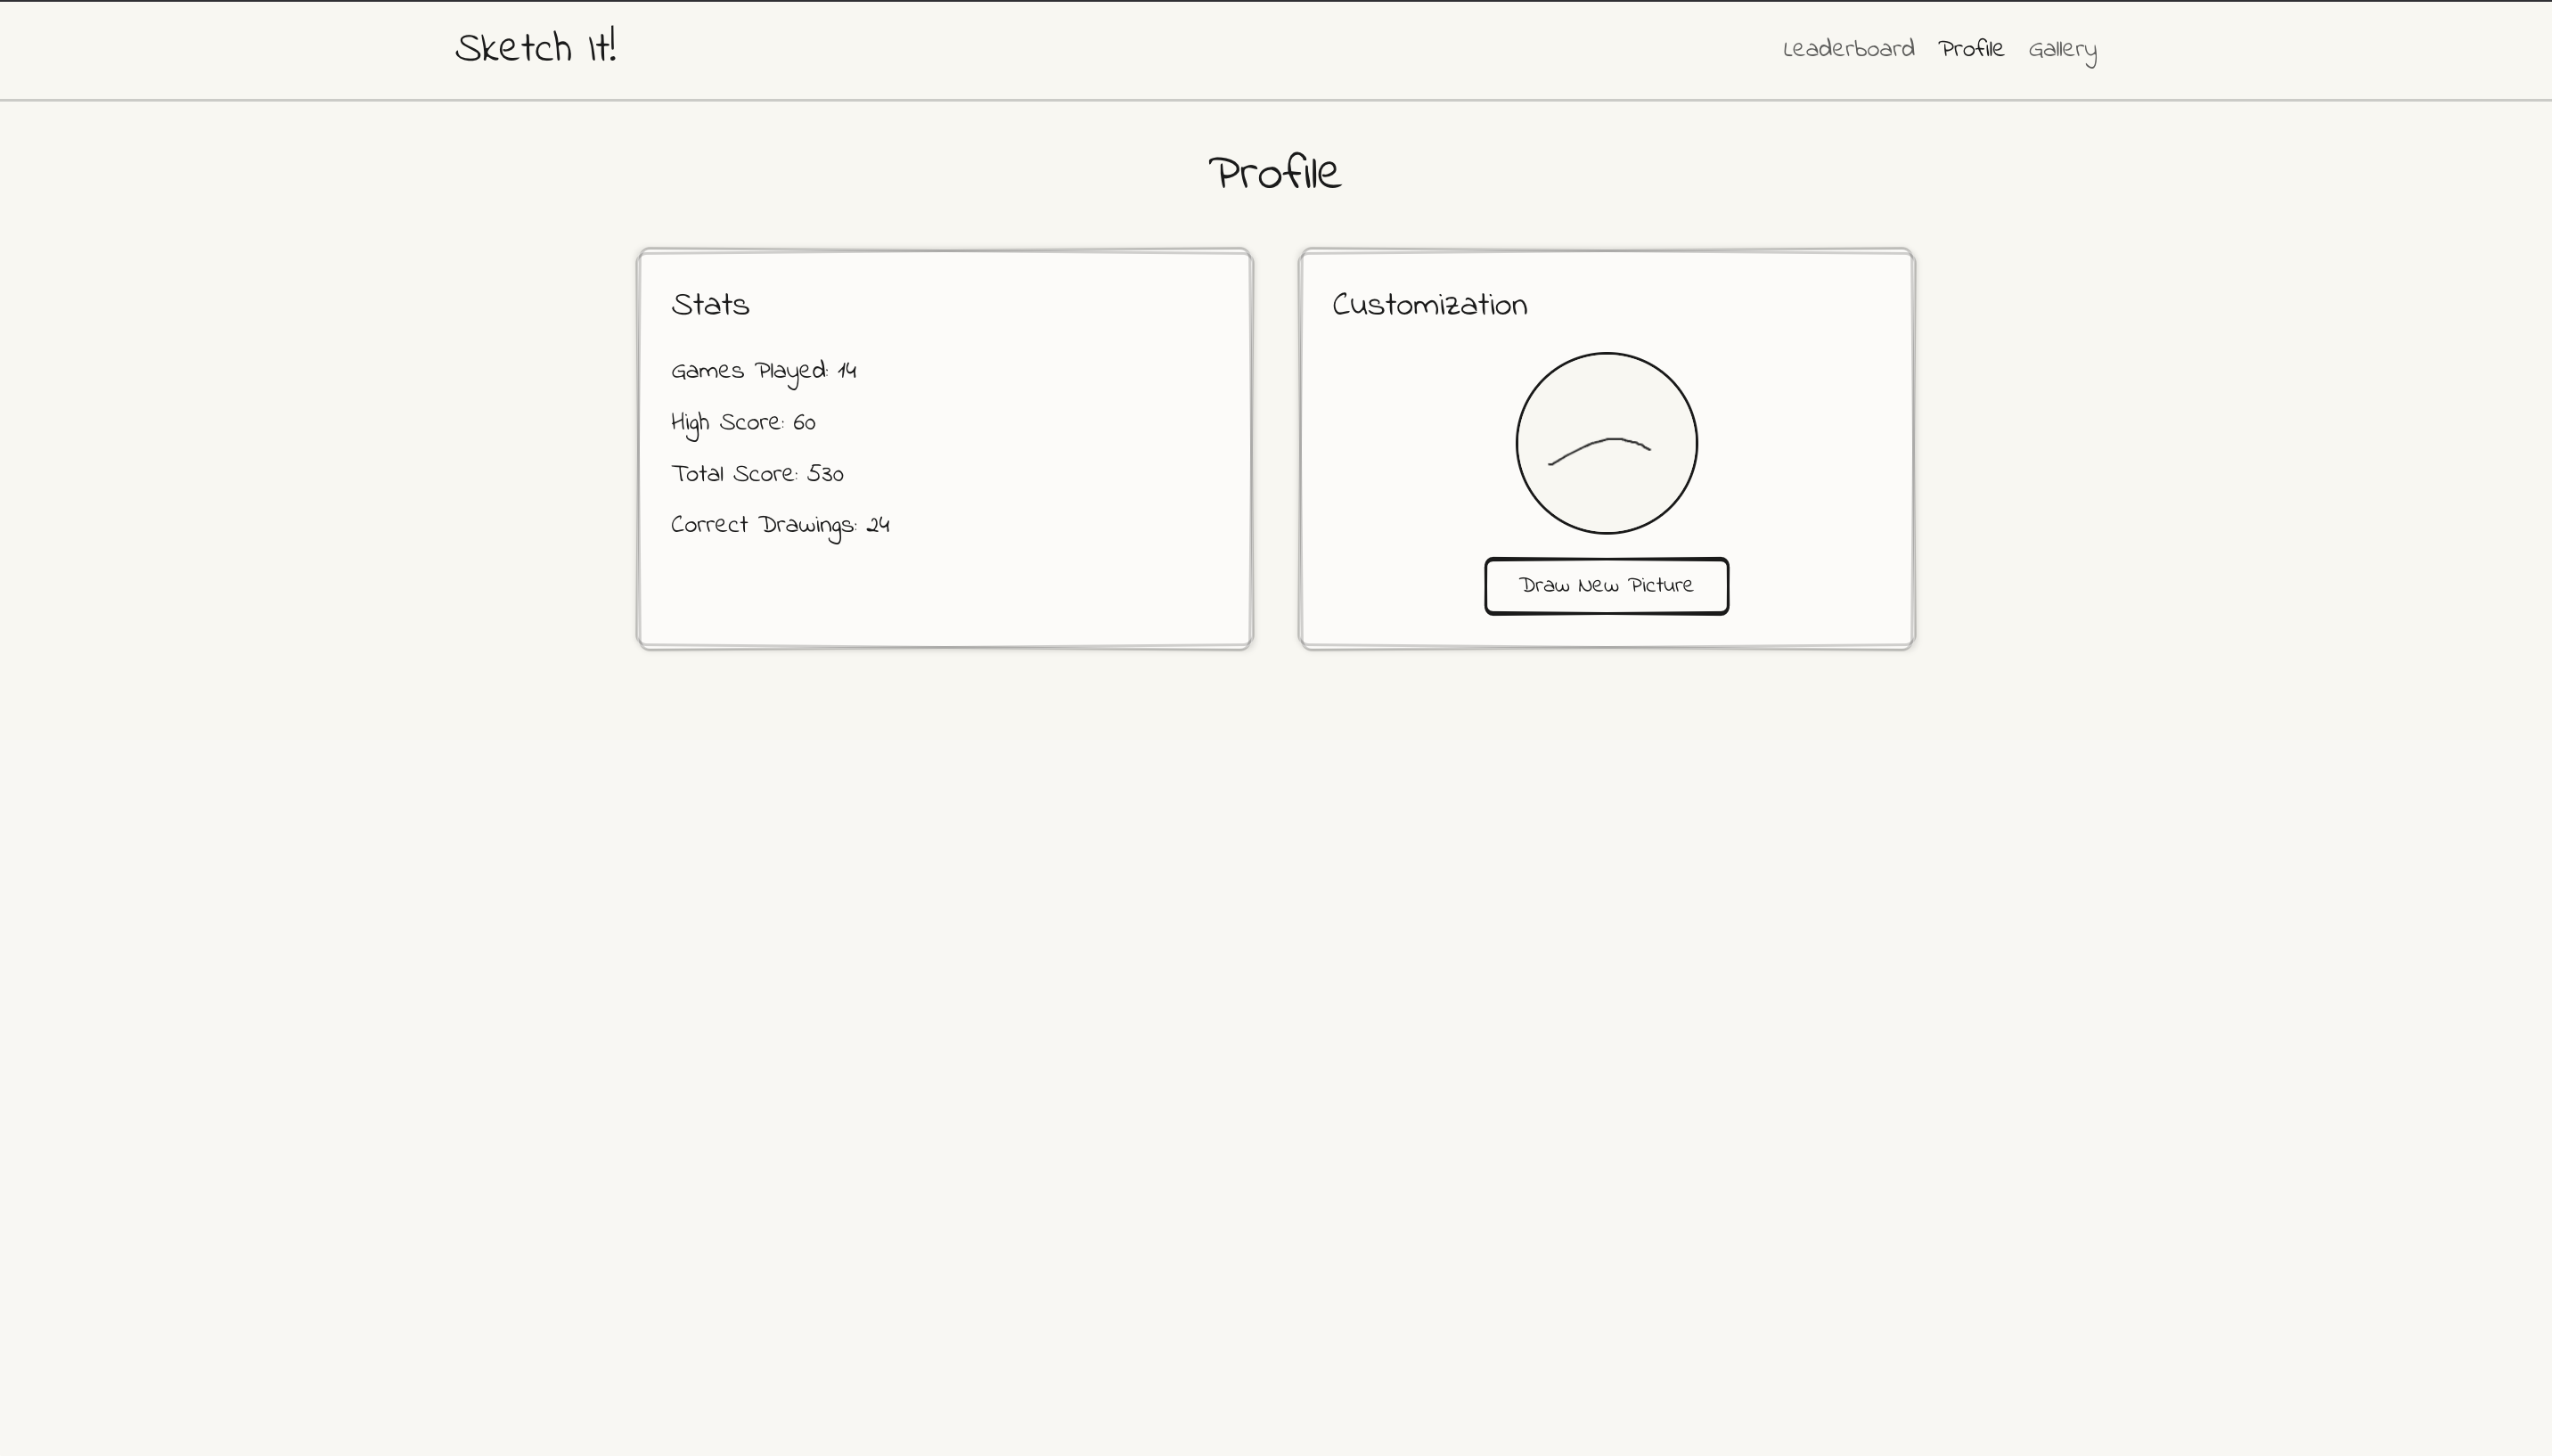Go to the Gallery page
The width and height of the screenshot is (2552, 1456).
coord(2062,50)
